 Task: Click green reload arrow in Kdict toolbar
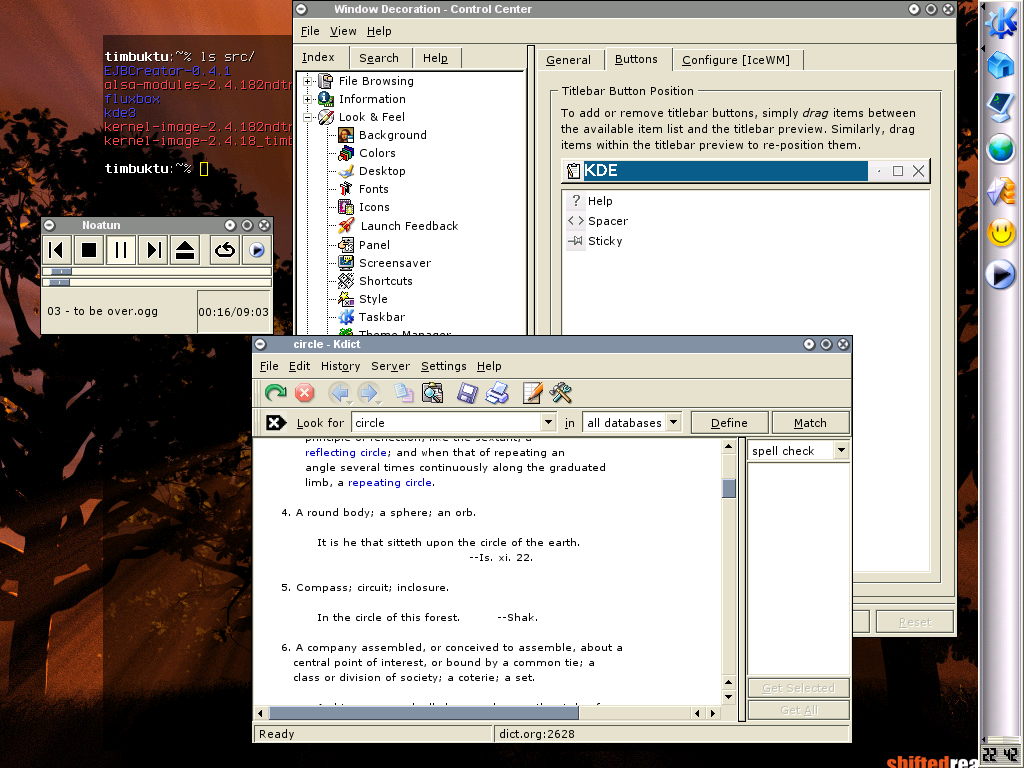pyautogui.click(x=276, y=393)
